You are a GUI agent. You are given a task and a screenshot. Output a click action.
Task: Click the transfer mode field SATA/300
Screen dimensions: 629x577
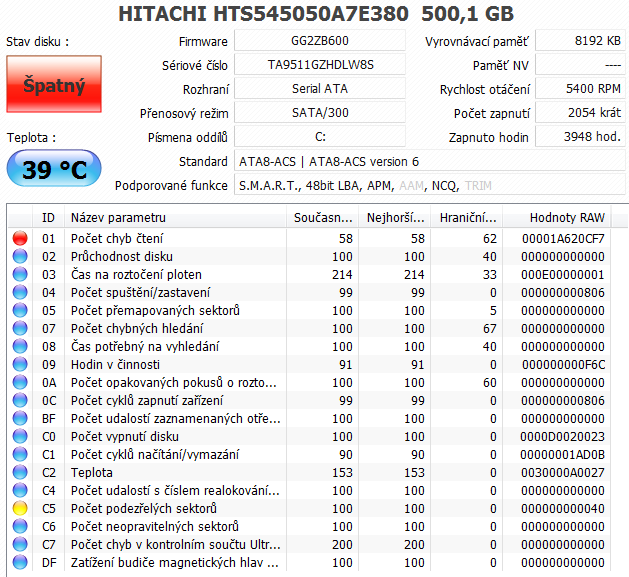click(320, 113)
